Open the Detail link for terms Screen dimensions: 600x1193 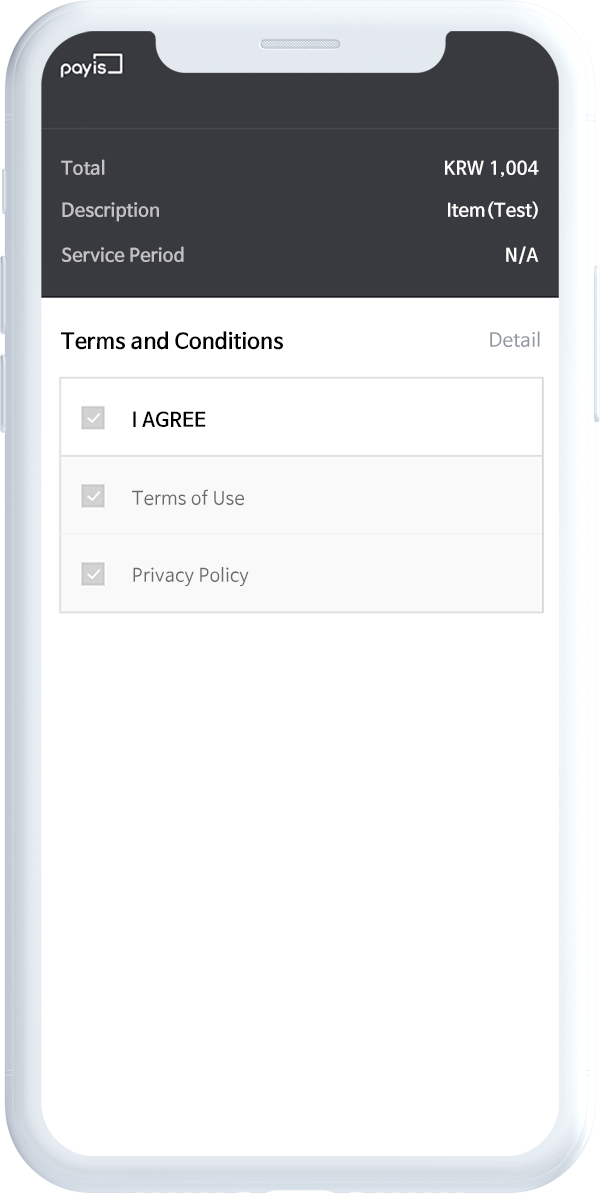click(x=514, y=339)
